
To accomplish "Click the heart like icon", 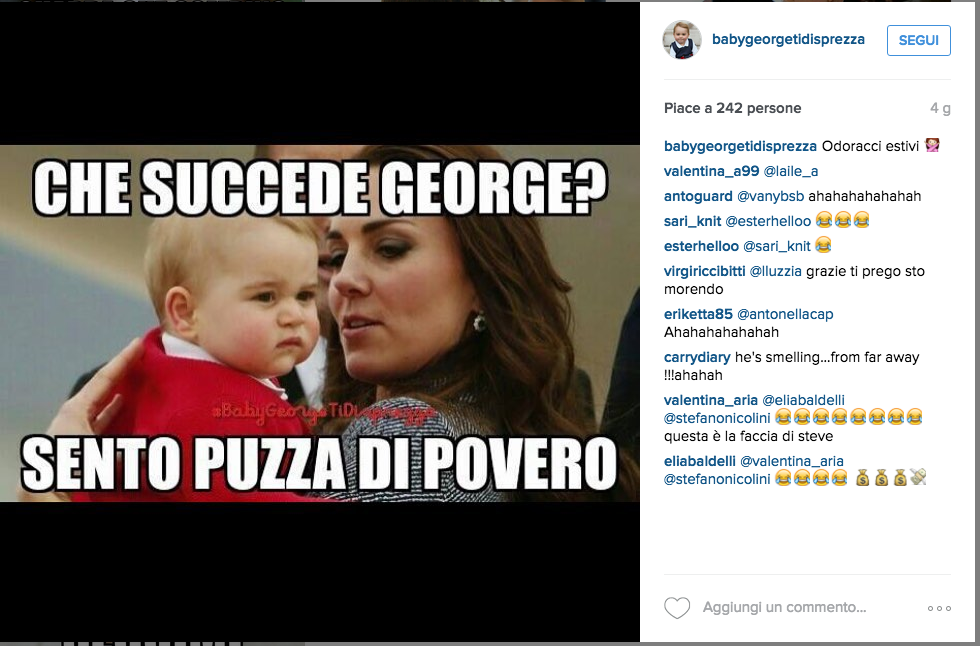I will click(677, 608).
